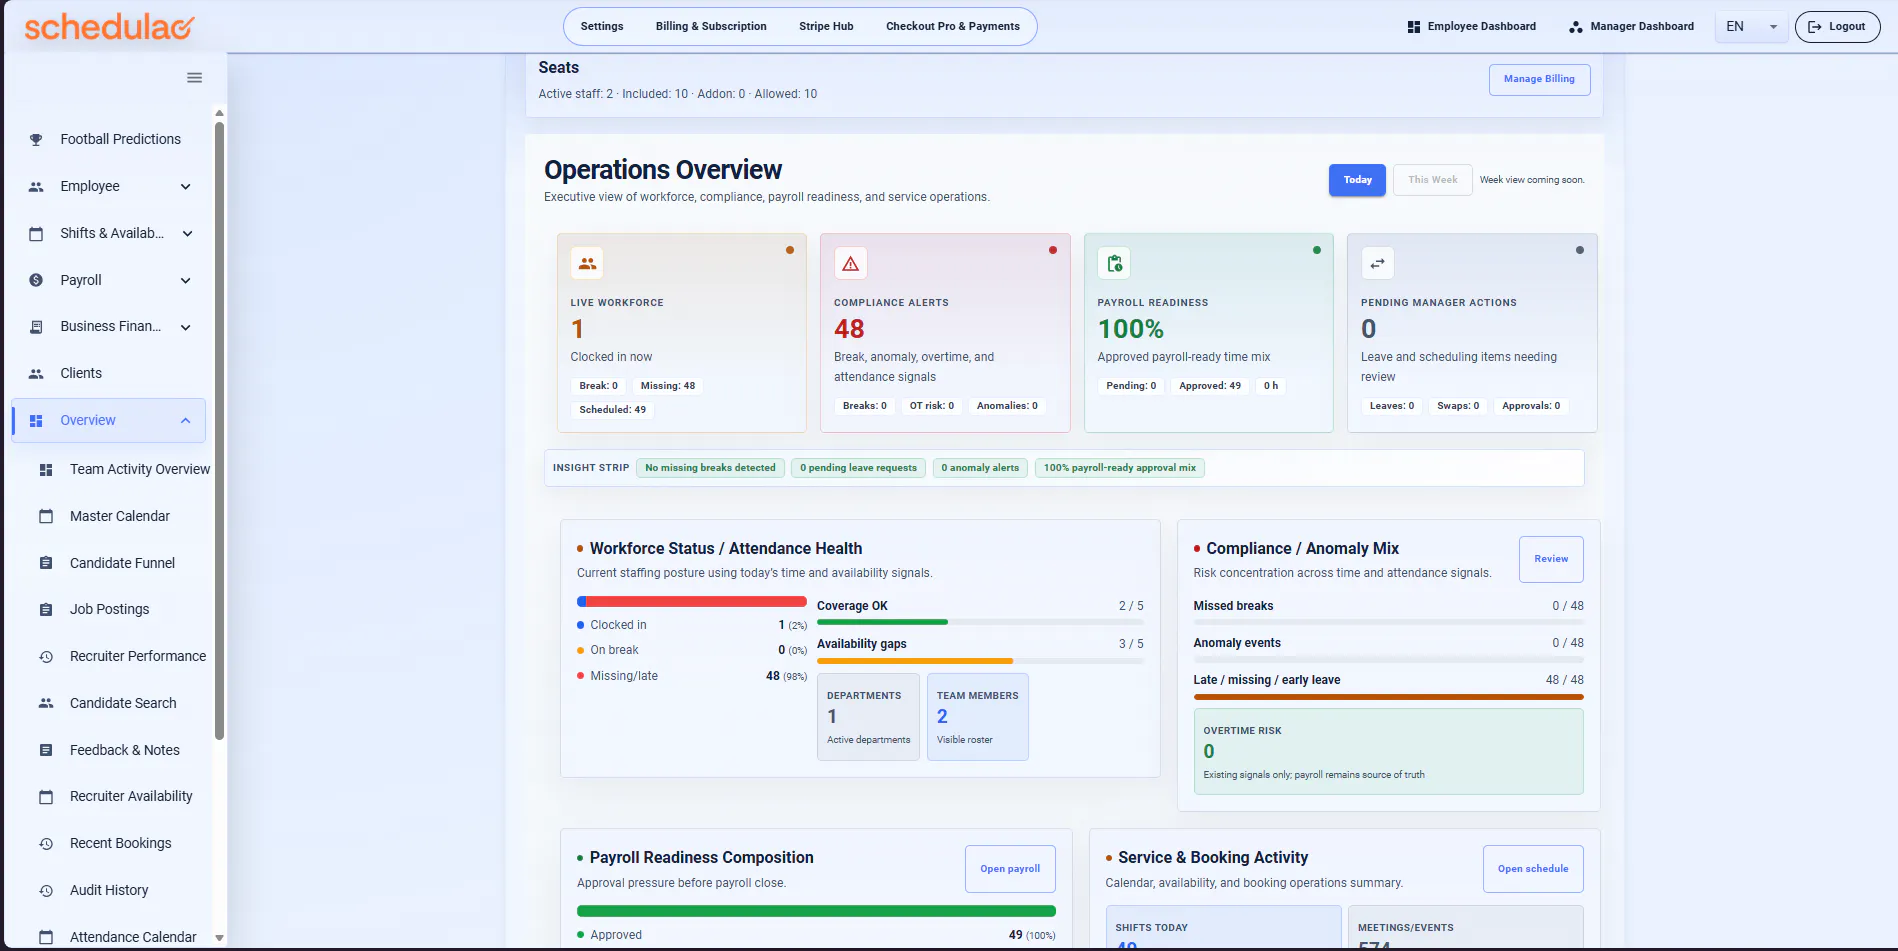Viewport: 1898px width, 951px height.
Task: Click the Compliance Alerts warning triangle icon
Action: click(851, 263)
